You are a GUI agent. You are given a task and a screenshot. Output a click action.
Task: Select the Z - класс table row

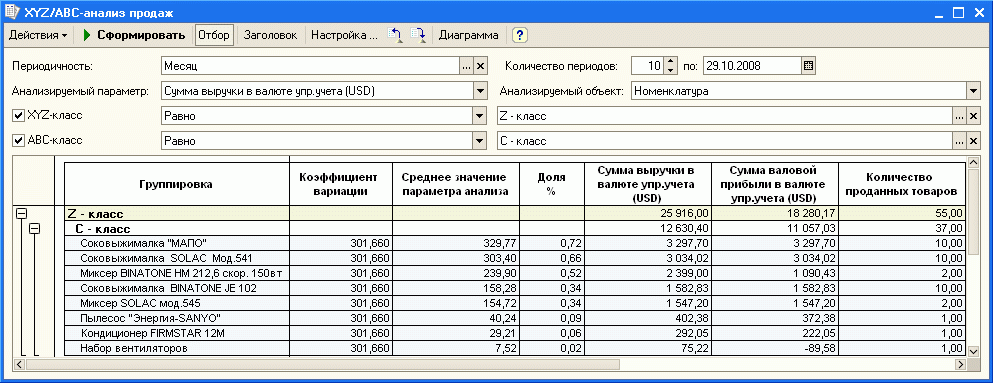pyautogui.click(x=515, y=214)
